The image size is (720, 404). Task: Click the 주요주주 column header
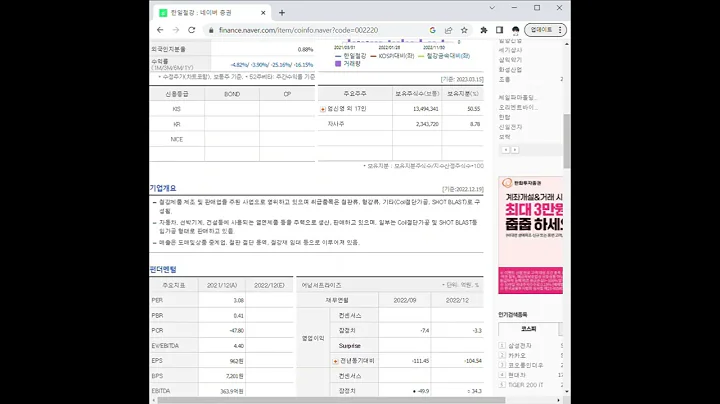coord(355,94)
